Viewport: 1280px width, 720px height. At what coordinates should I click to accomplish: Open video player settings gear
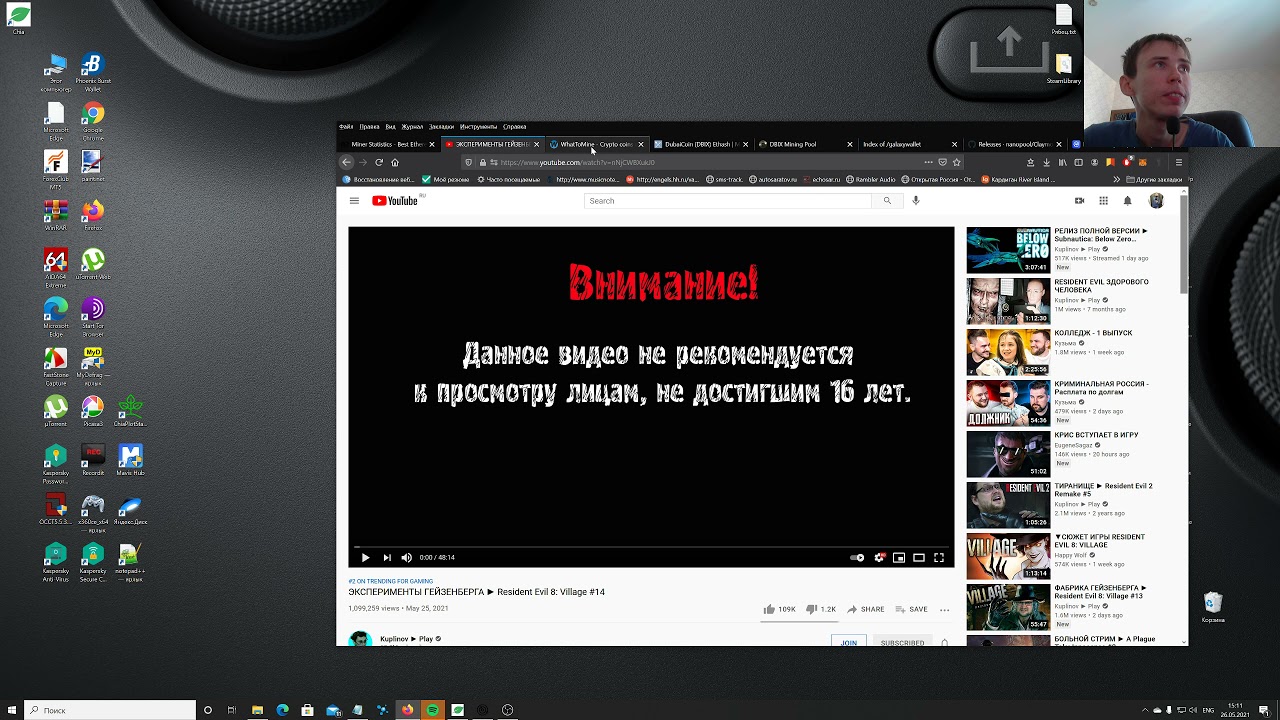[x=879, y=557]
